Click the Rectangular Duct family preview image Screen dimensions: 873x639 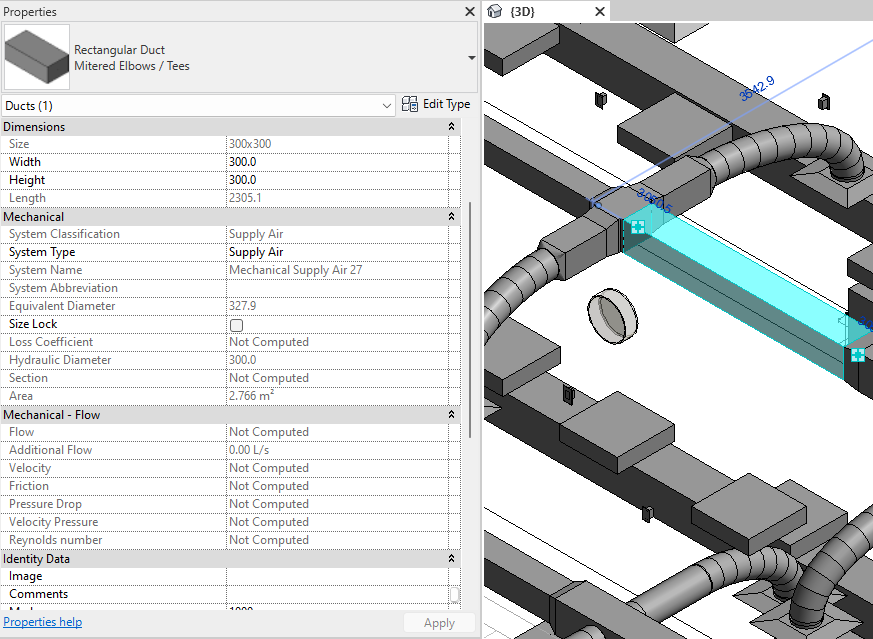36,57
